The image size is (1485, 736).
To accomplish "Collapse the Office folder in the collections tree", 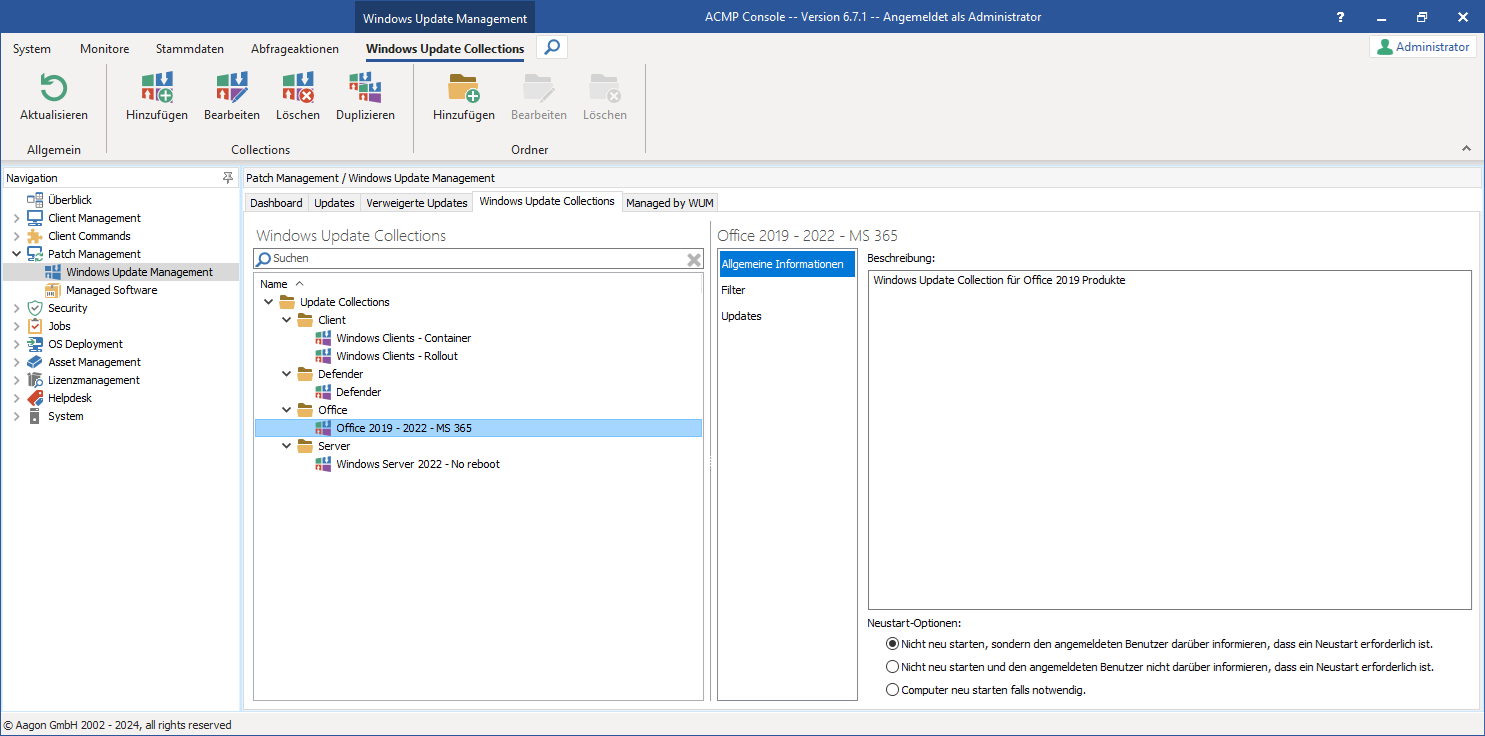I will tap(287, 409).
